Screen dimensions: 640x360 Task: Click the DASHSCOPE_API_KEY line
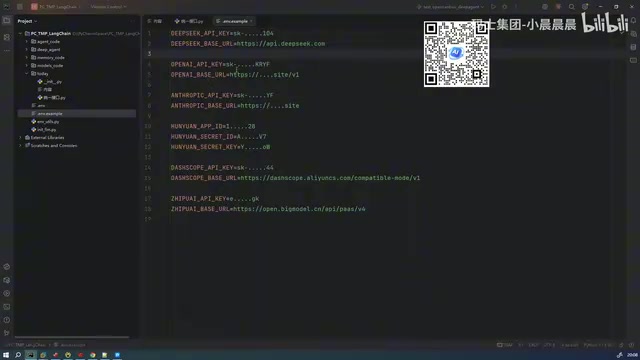(222, 168)
